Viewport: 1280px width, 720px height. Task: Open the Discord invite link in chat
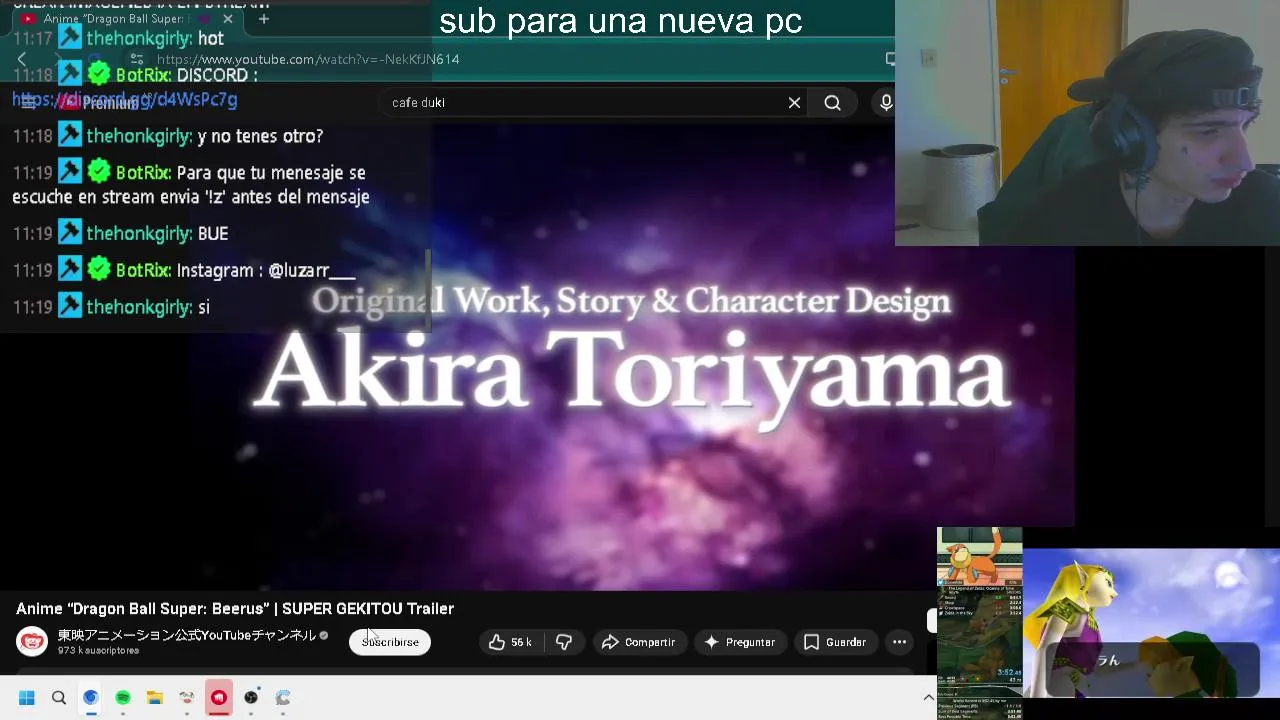[x=125, y=99]
